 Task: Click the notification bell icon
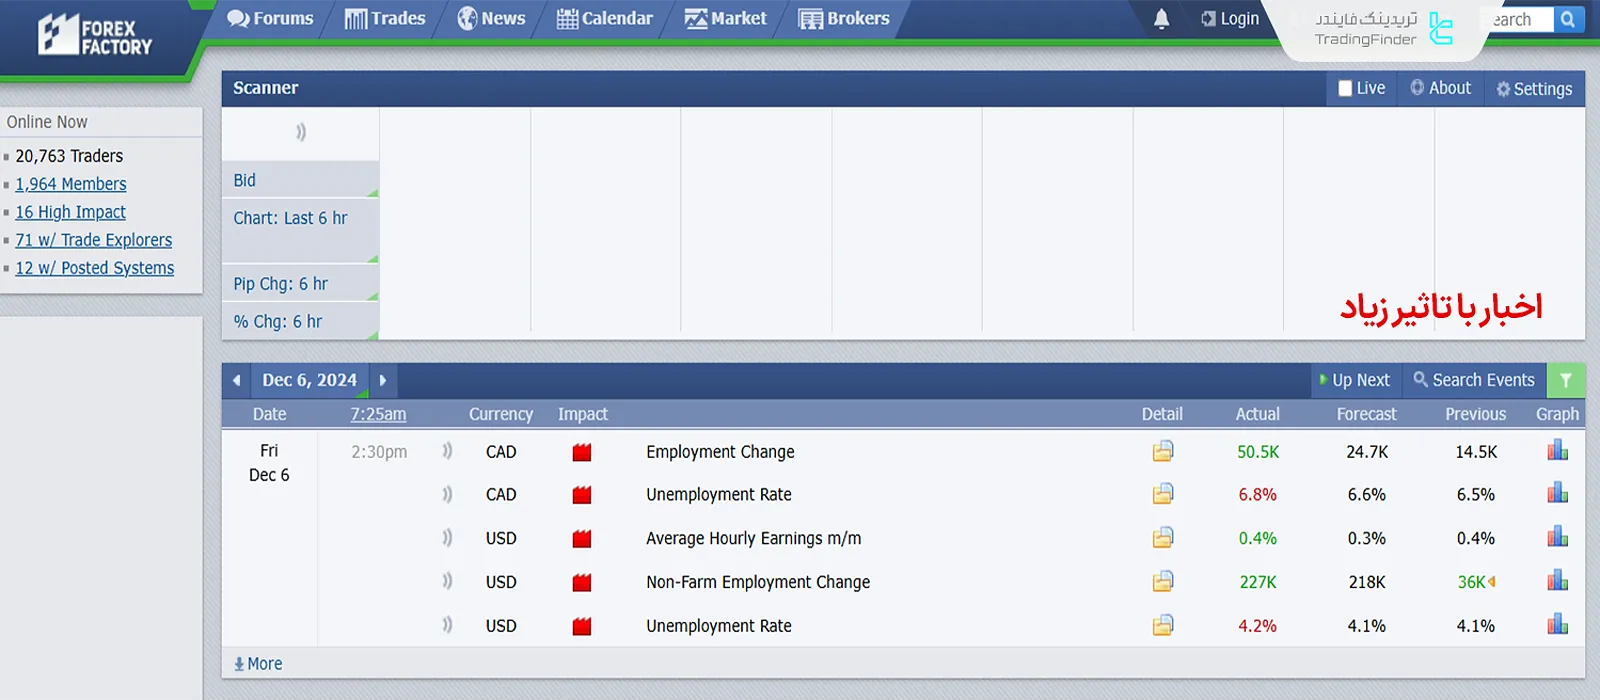pyautogui.click(x=1161, y=19)
